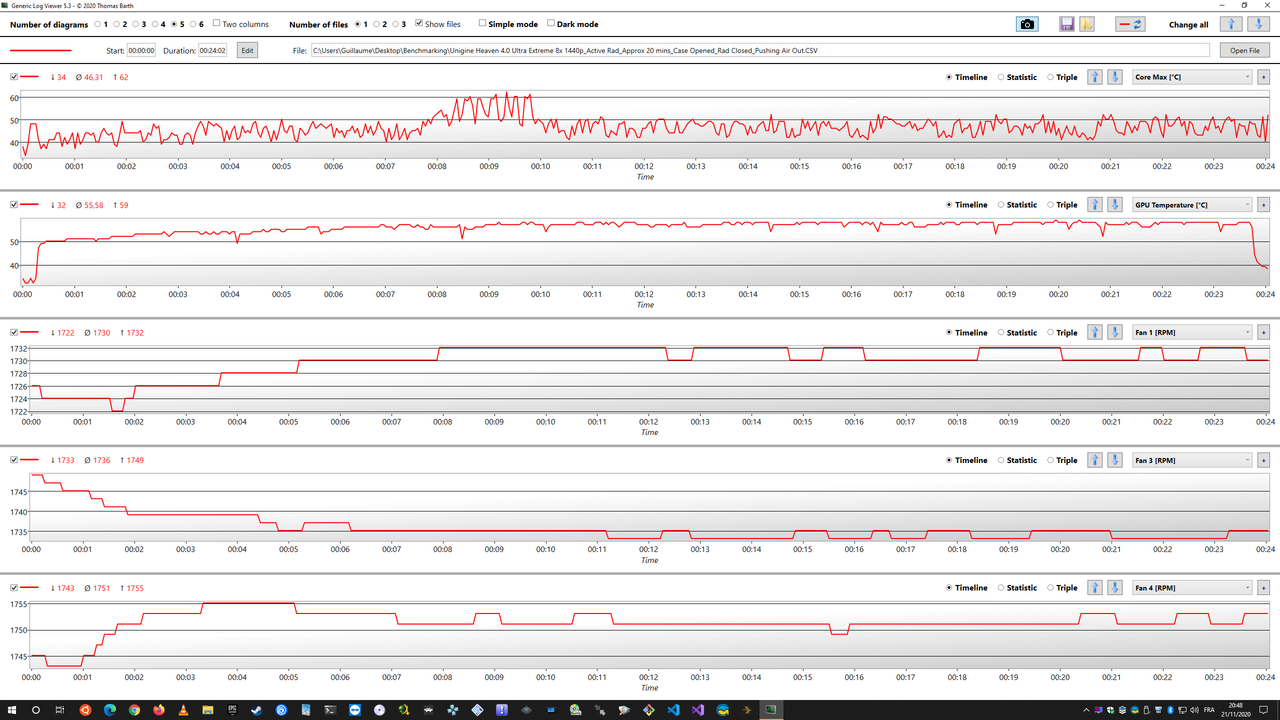Enable the Two columns checkbox
This screenshot has height=720, width=1280.
(217, 24)
